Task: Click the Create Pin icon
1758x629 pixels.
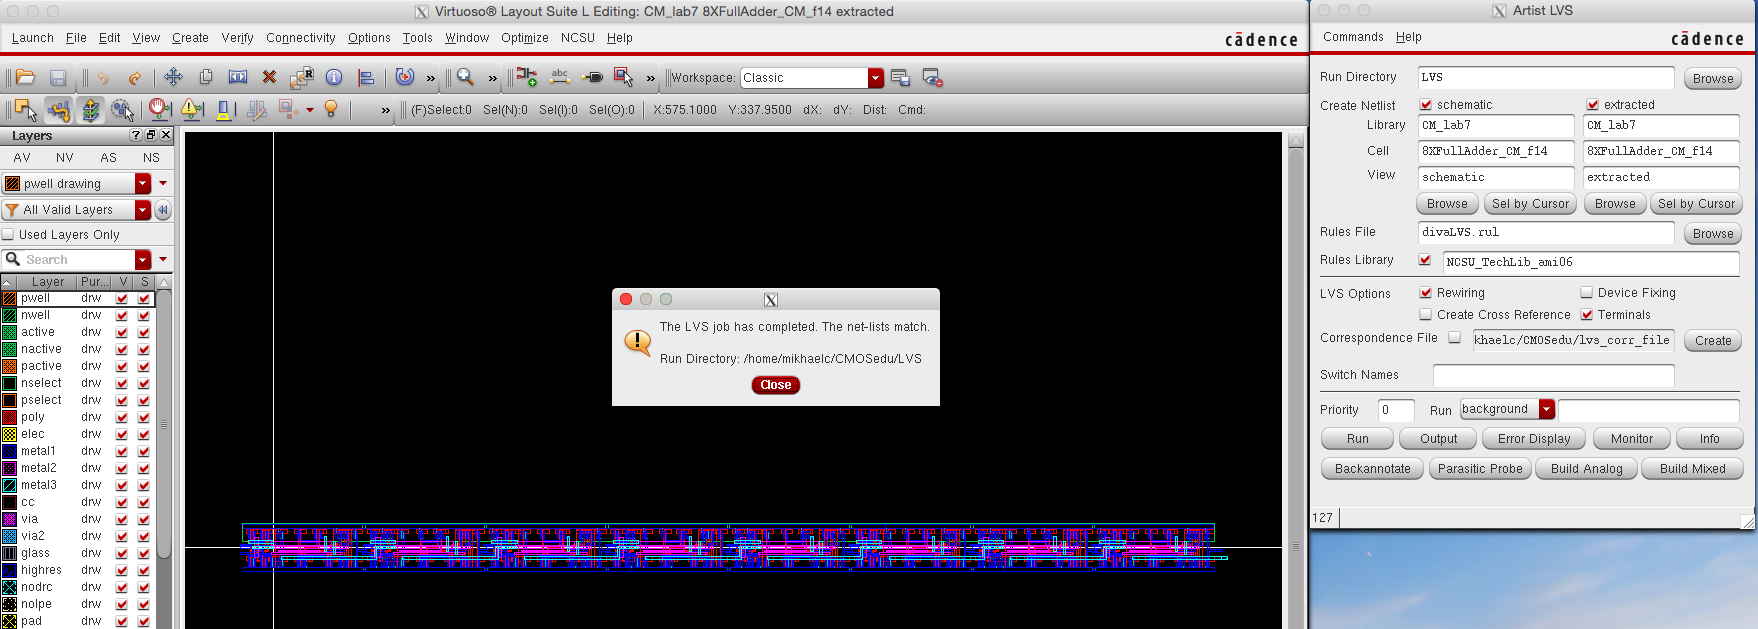Action: tap(592, 77)
